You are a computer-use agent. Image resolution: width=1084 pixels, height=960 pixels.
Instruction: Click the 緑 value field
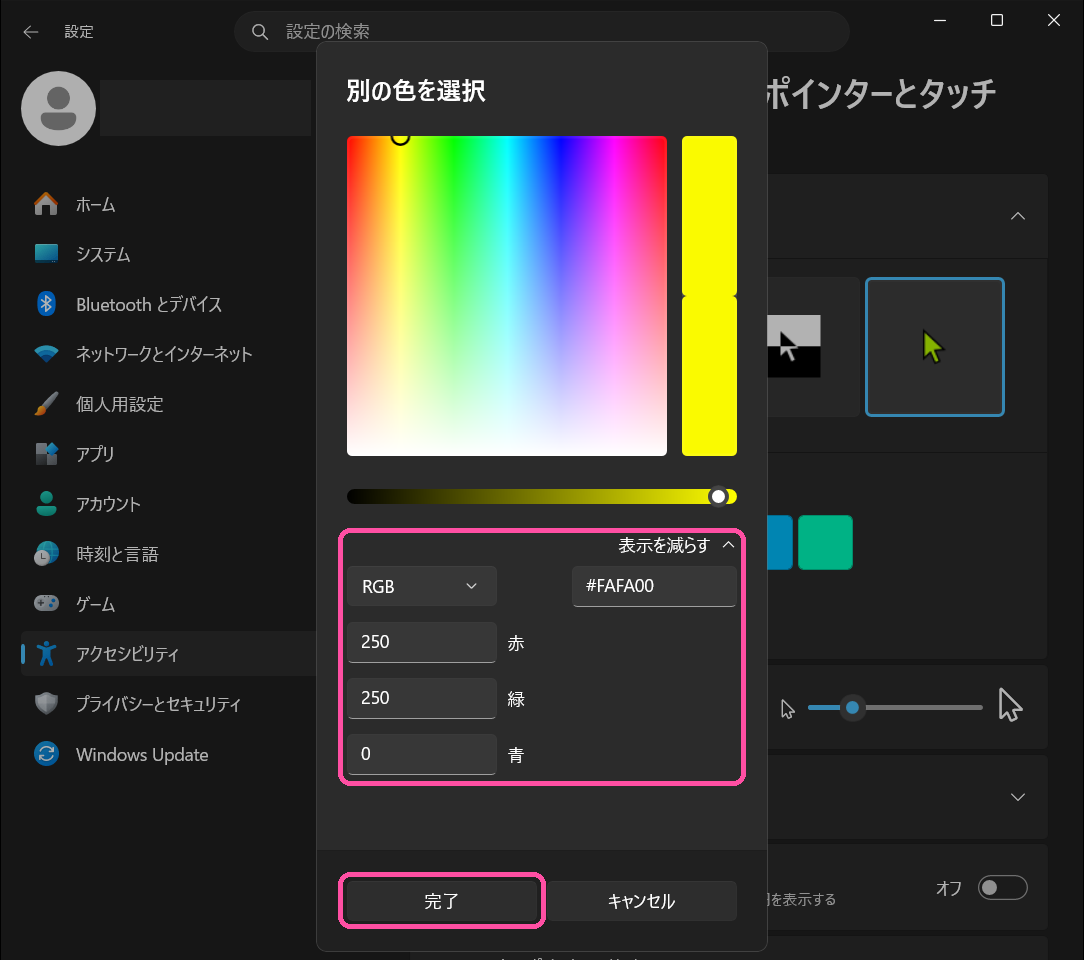point(422,698)
